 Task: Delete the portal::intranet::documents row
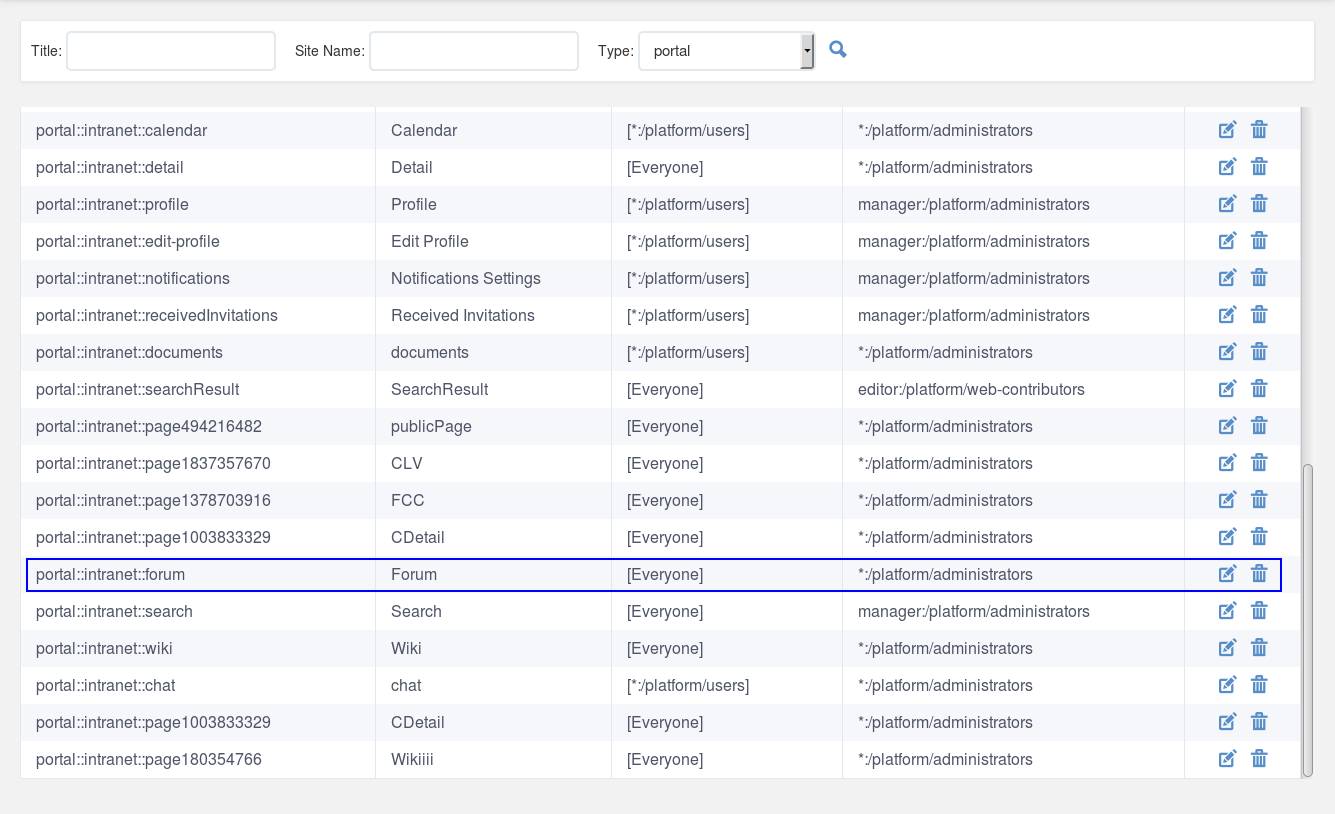1259,352
